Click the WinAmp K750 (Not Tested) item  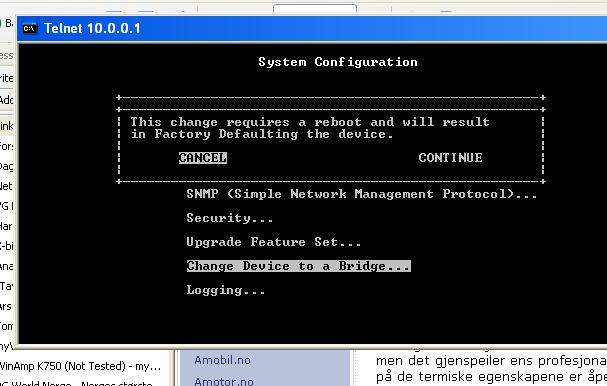[x=80, y=366]
